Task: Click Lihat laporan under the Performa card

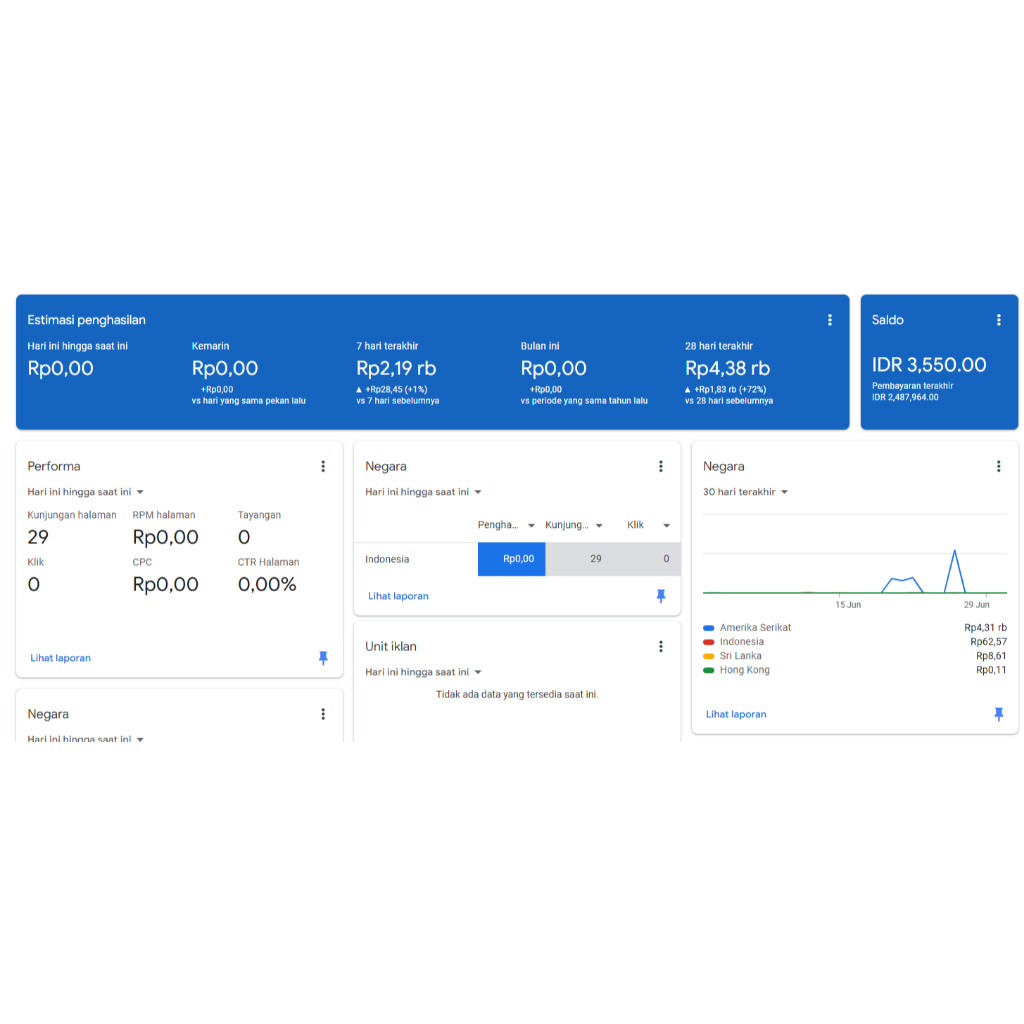Action: pyautogui.click(x=62, y=658)
